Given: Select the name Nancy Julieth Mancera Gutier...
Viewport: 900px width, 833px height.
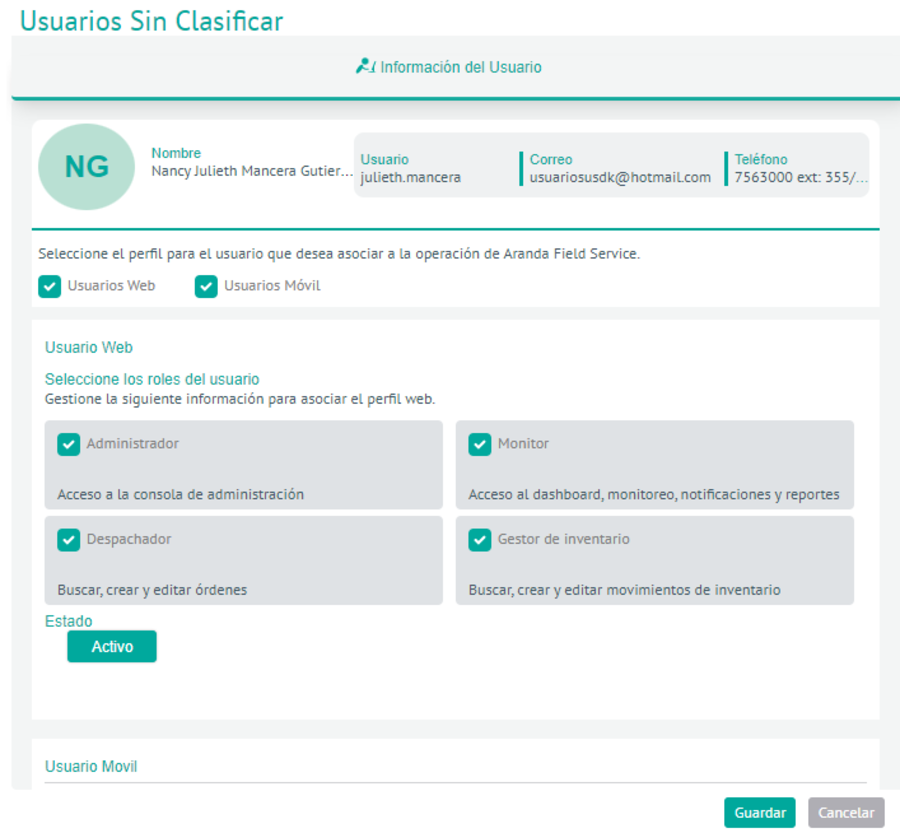Looking at the screenshot, I should 252,171.
